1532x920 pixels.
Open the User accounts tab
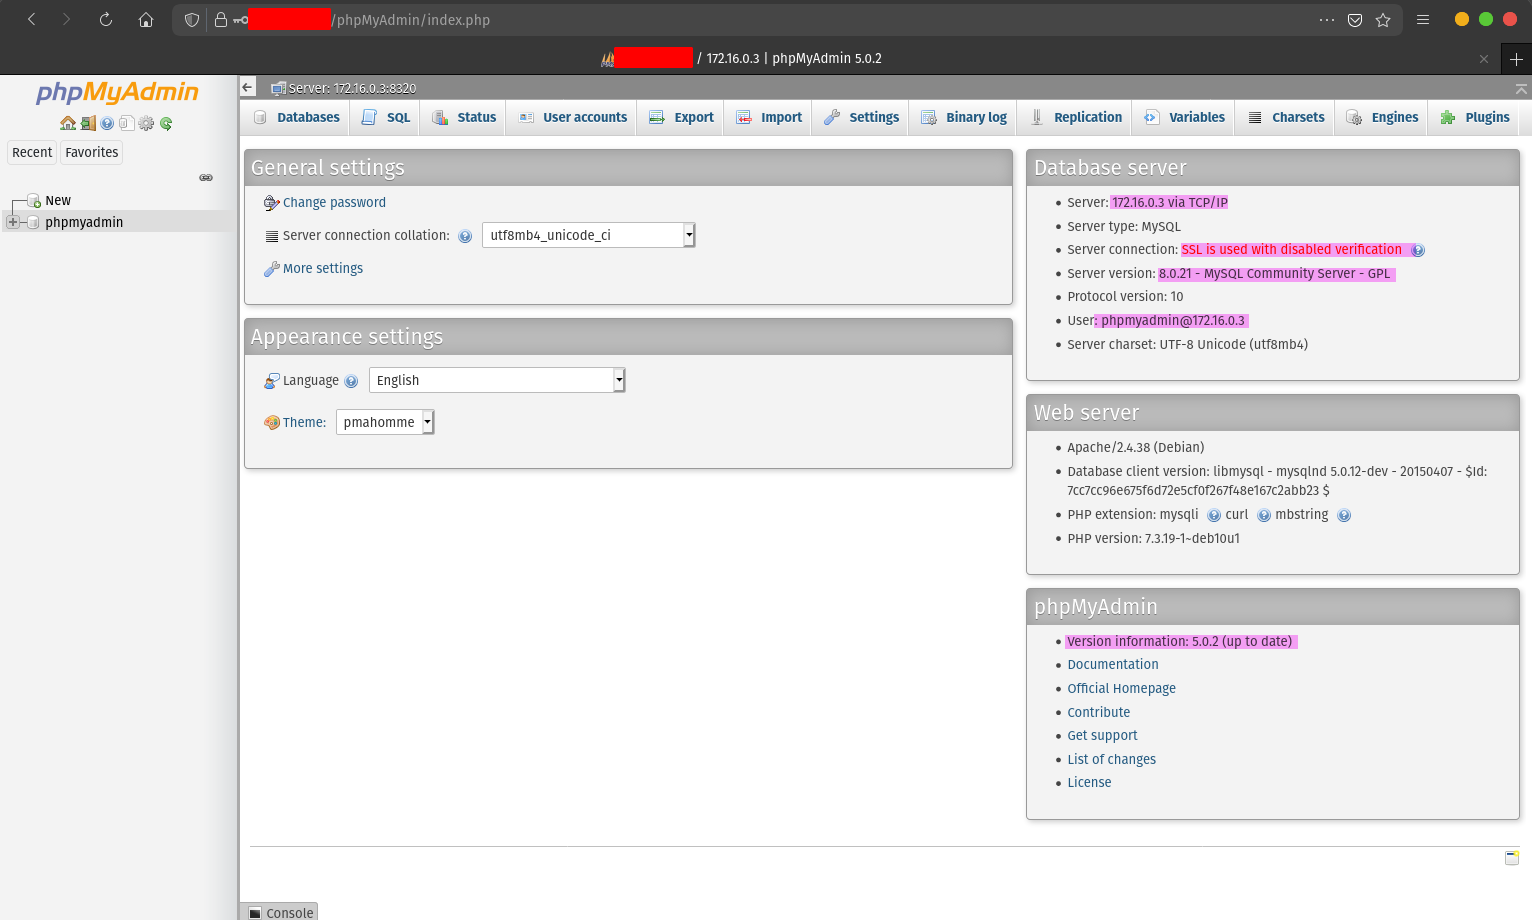(x=572, y=117)
